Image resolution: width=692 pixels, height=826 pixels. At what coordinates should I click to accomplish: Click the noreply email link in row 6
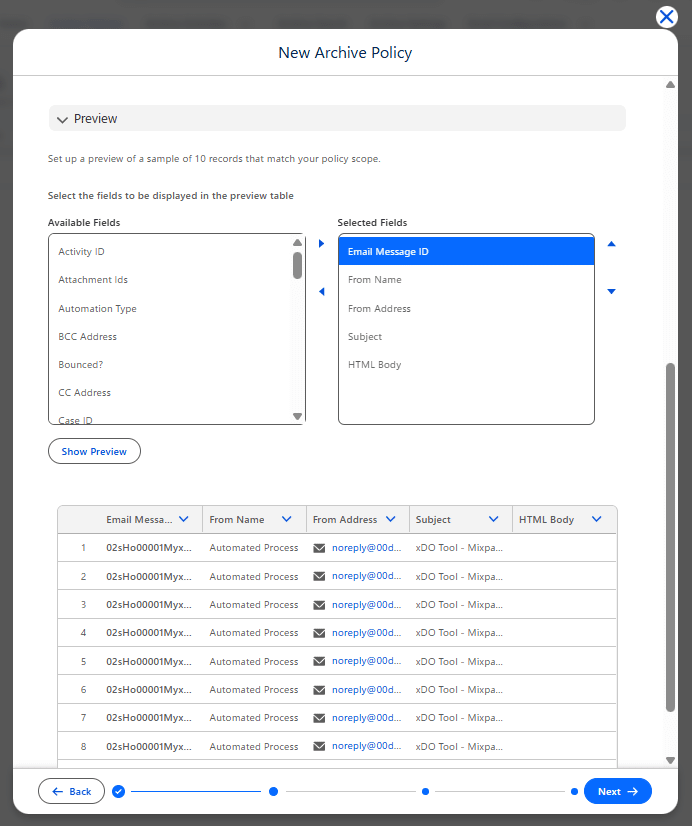point(367,690)
